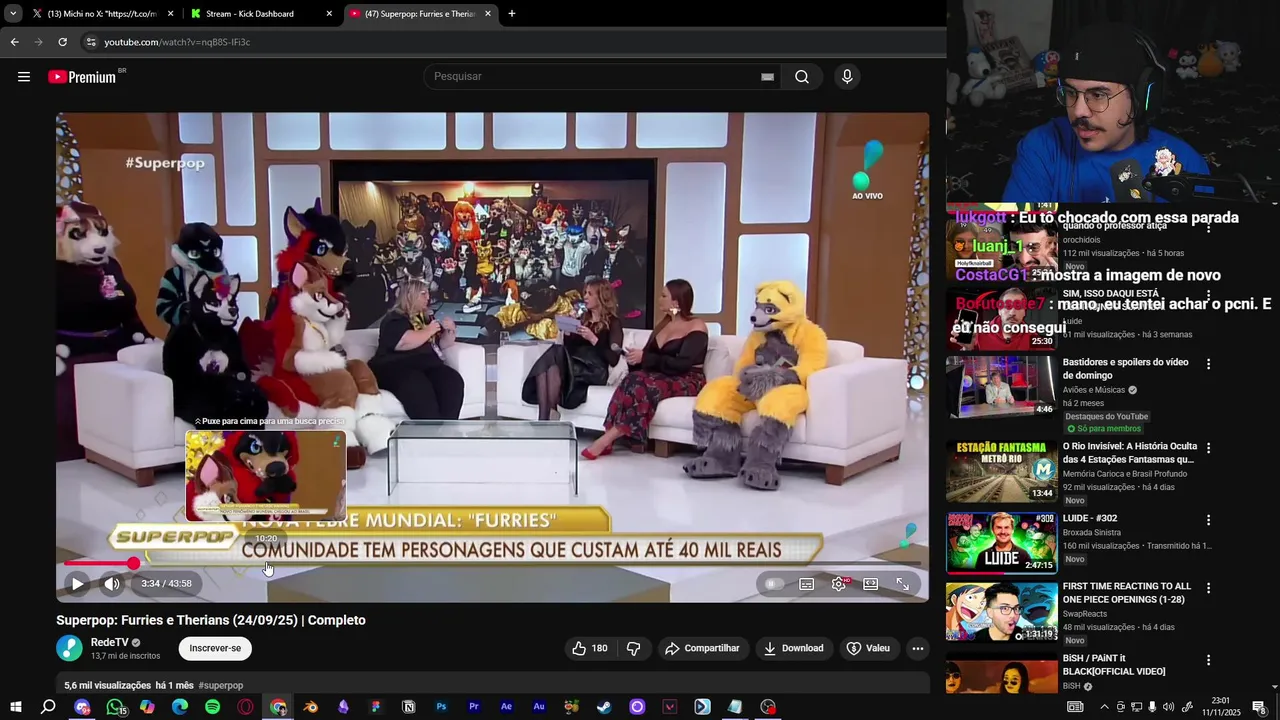Image resolution: width=1280 pixels, height=720 pixels.
Task: Click the #superpop hashtag in the description
Action: click(221, 685)
